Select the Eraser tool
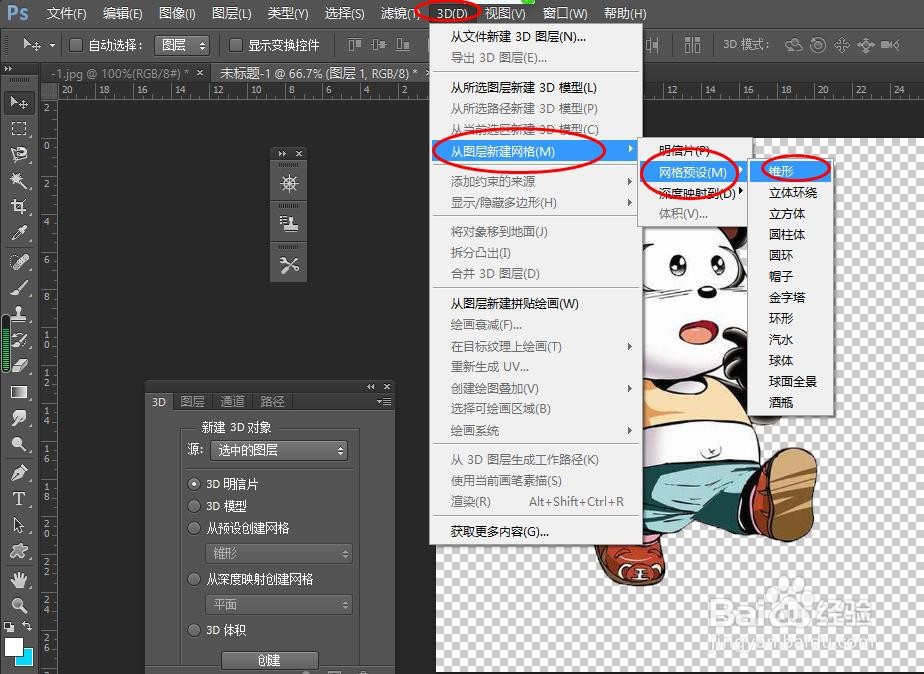Image resolution: width=924 pixels, height=674 pixels. (x=19, y=366)
